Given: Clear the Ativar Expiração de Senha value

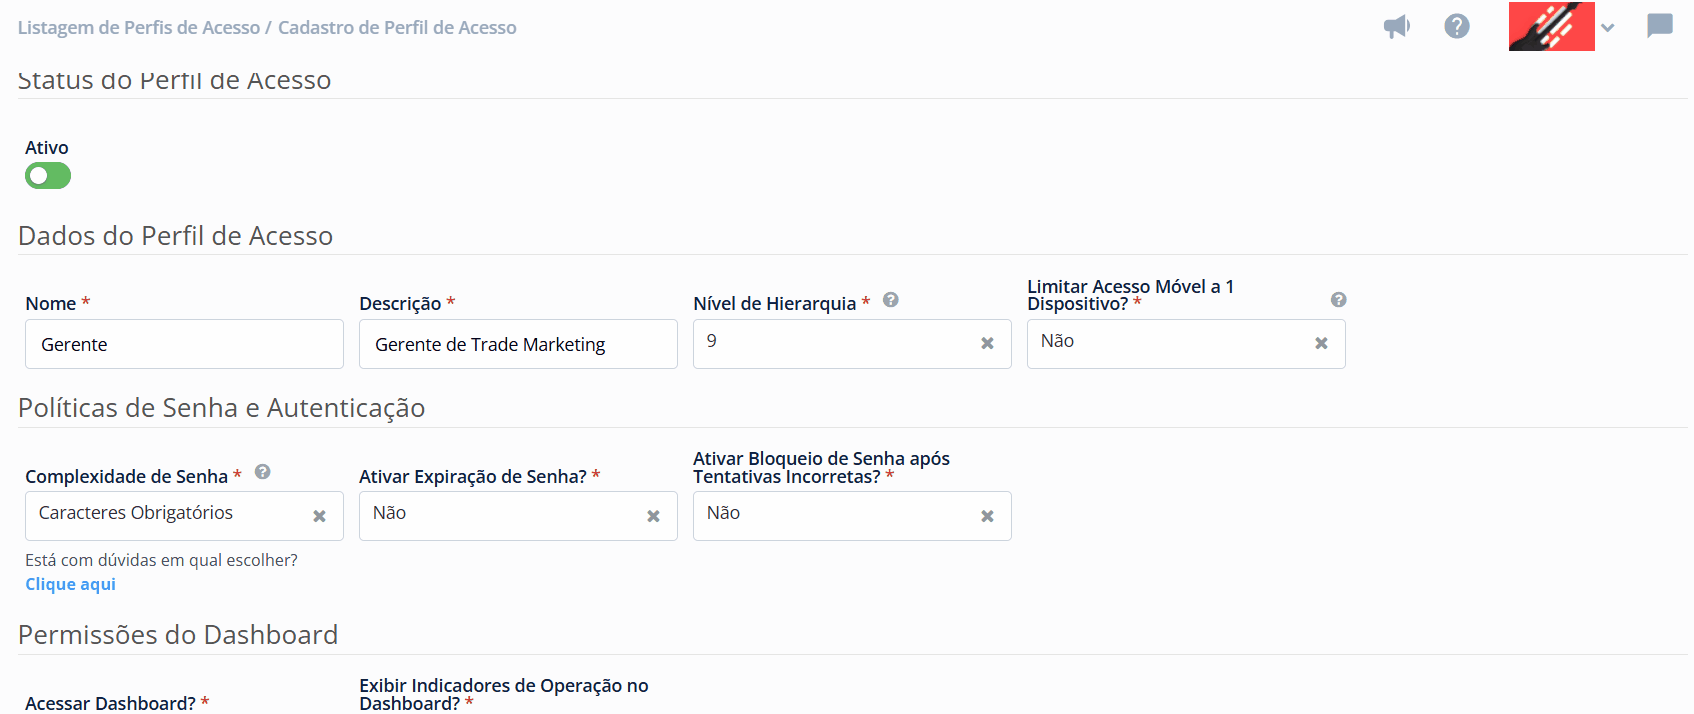Looking at the screenshot, I should click(653, 516).
